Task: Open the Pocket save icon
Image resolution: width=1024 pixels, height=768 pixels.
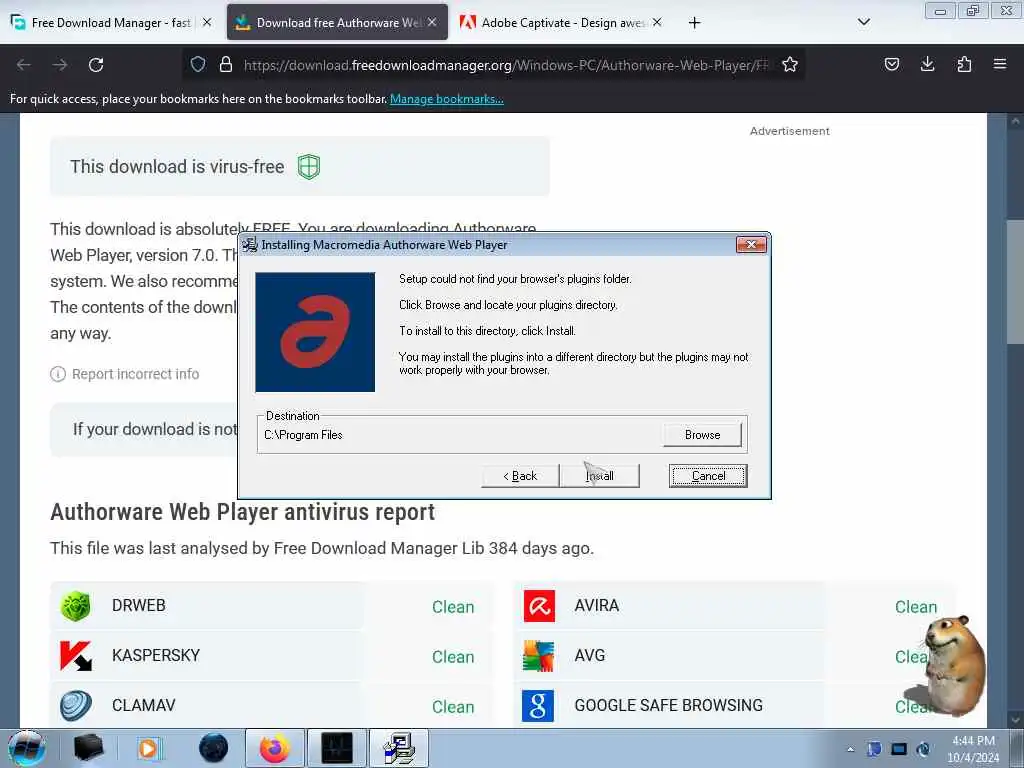Action: (891, 64)
